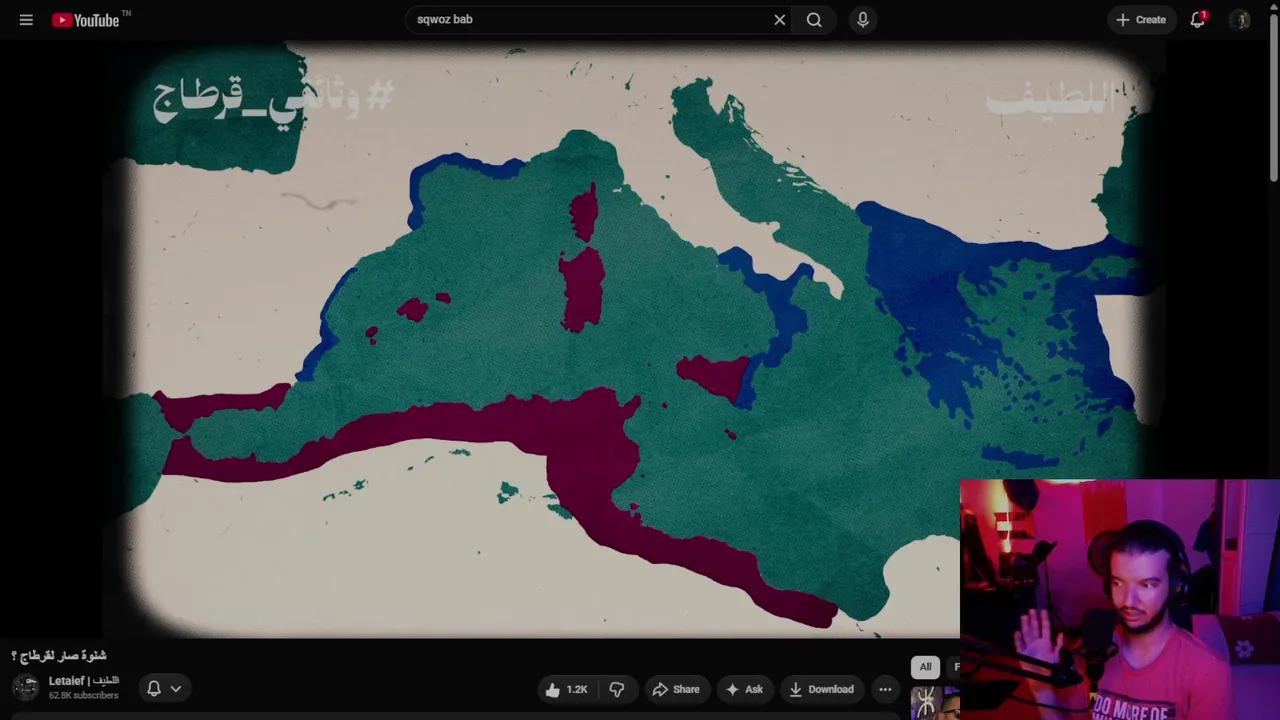Dislike this video

click(617, 689)
